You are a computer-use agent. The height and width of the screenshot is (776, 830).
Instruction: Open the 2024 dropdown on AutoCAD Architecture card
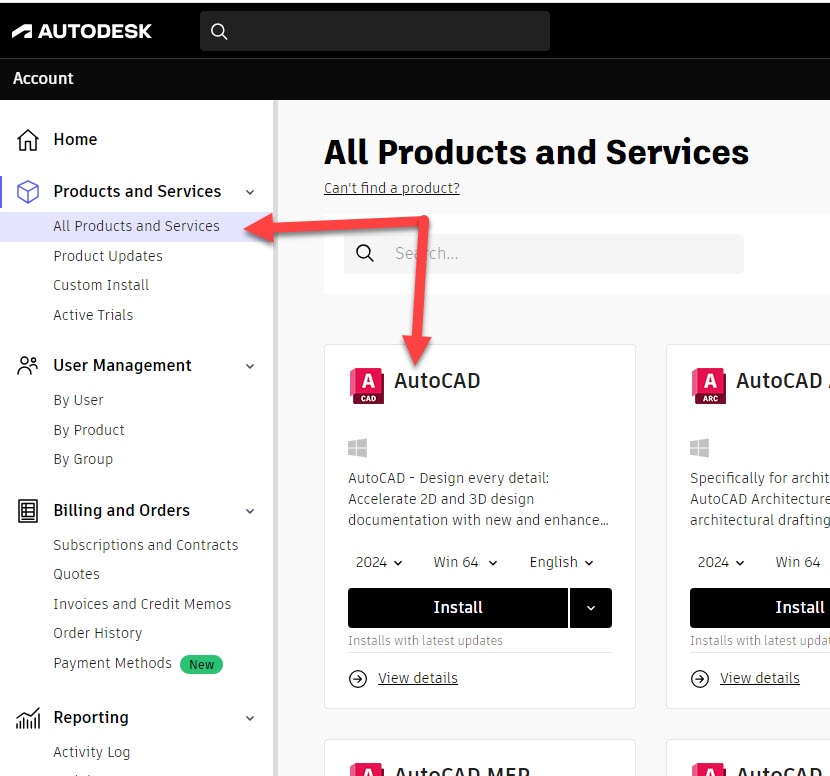[x=721, y=562]
